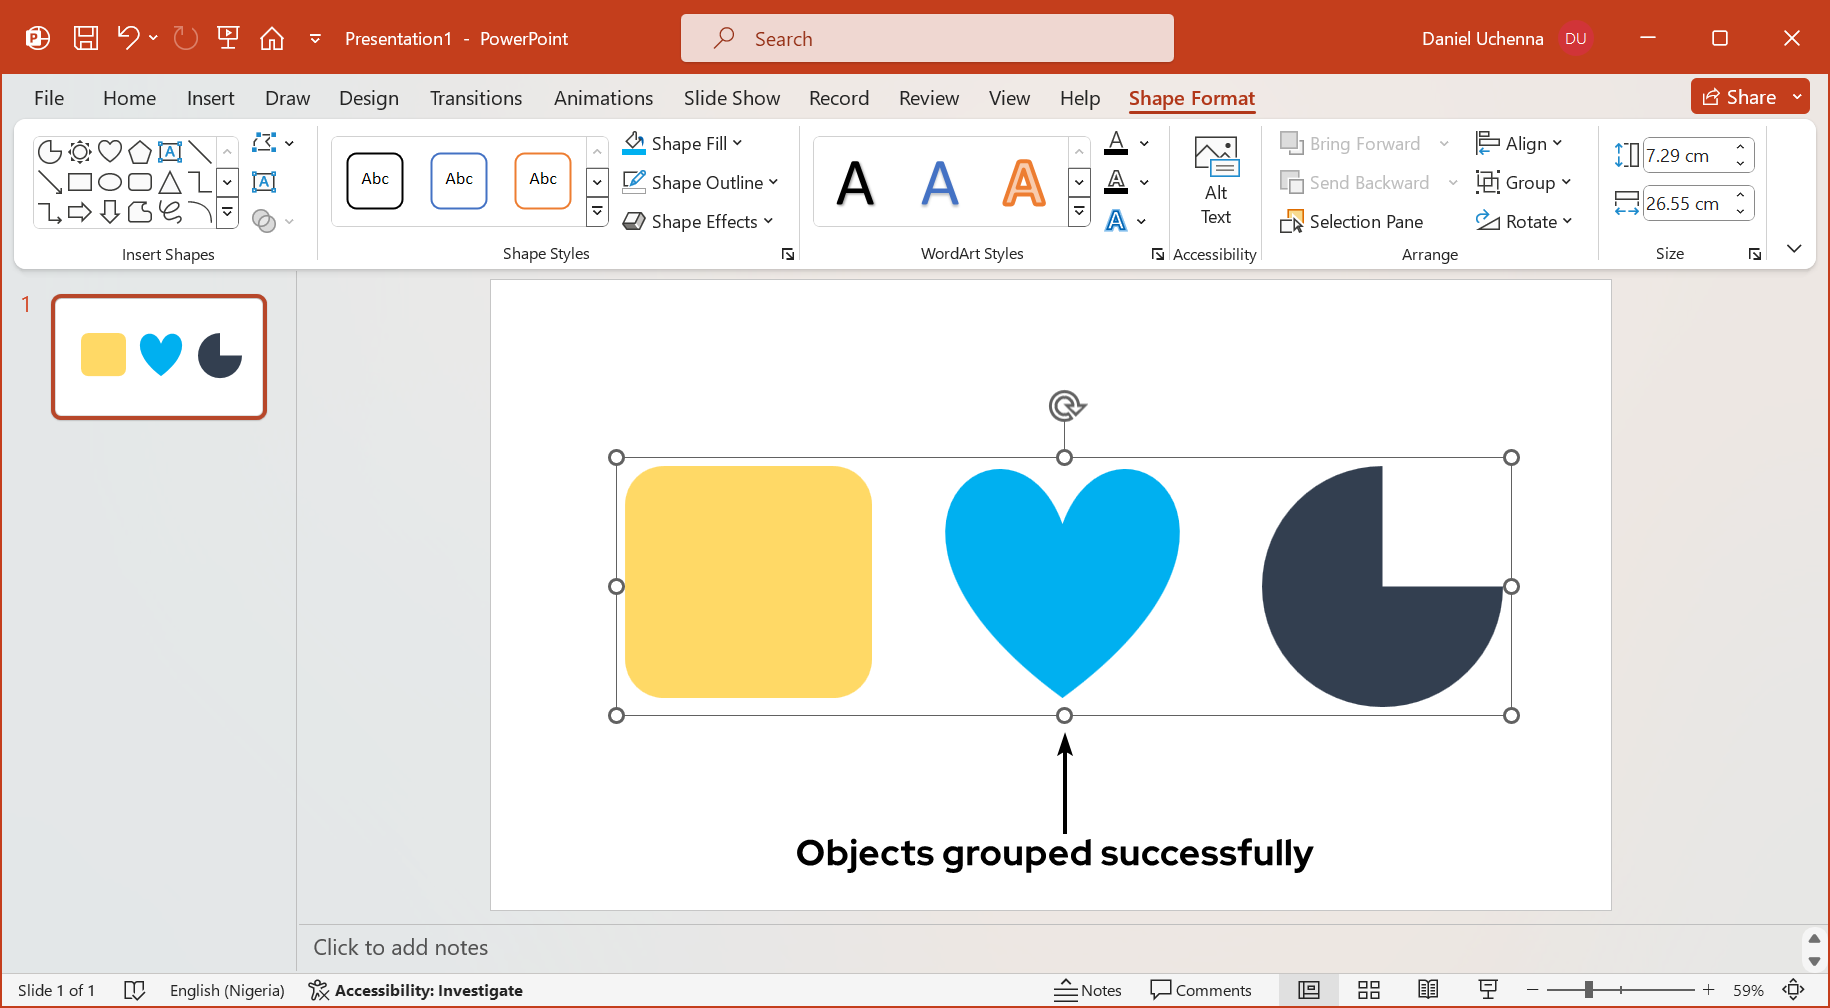Click the Group icon in Arrange
This screenshot has height=1008, width=1830.
click(1490, 182)
